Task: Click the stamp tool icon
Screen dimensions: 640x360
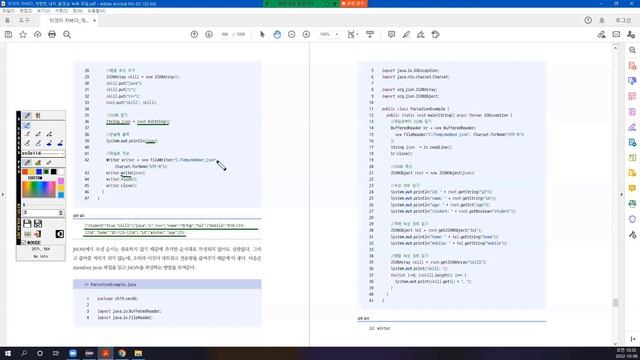Action: pos(436,35)
